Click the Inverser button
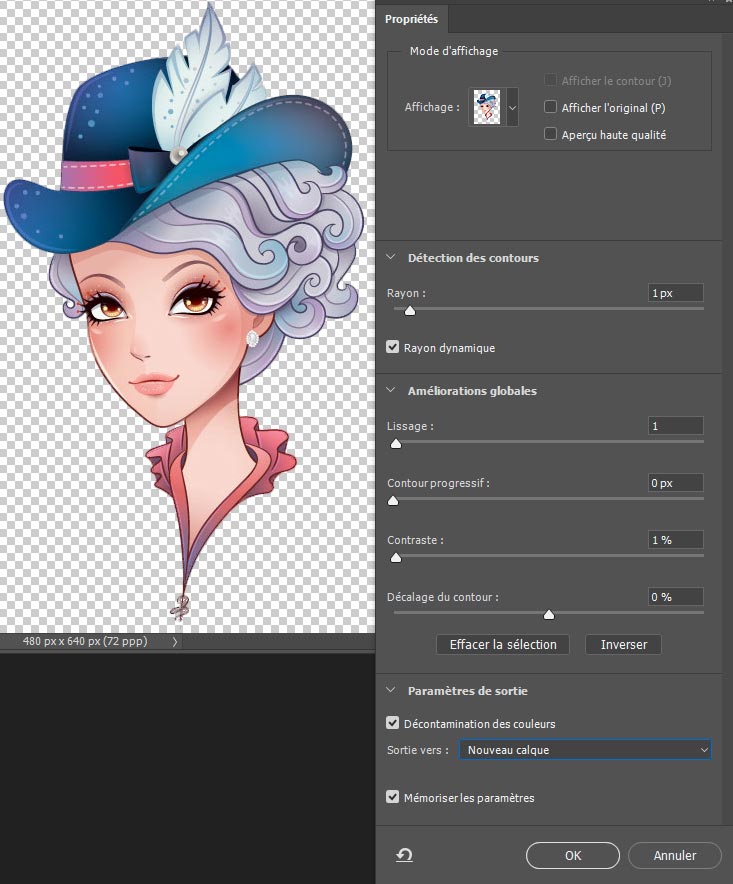 pos(623,645)
